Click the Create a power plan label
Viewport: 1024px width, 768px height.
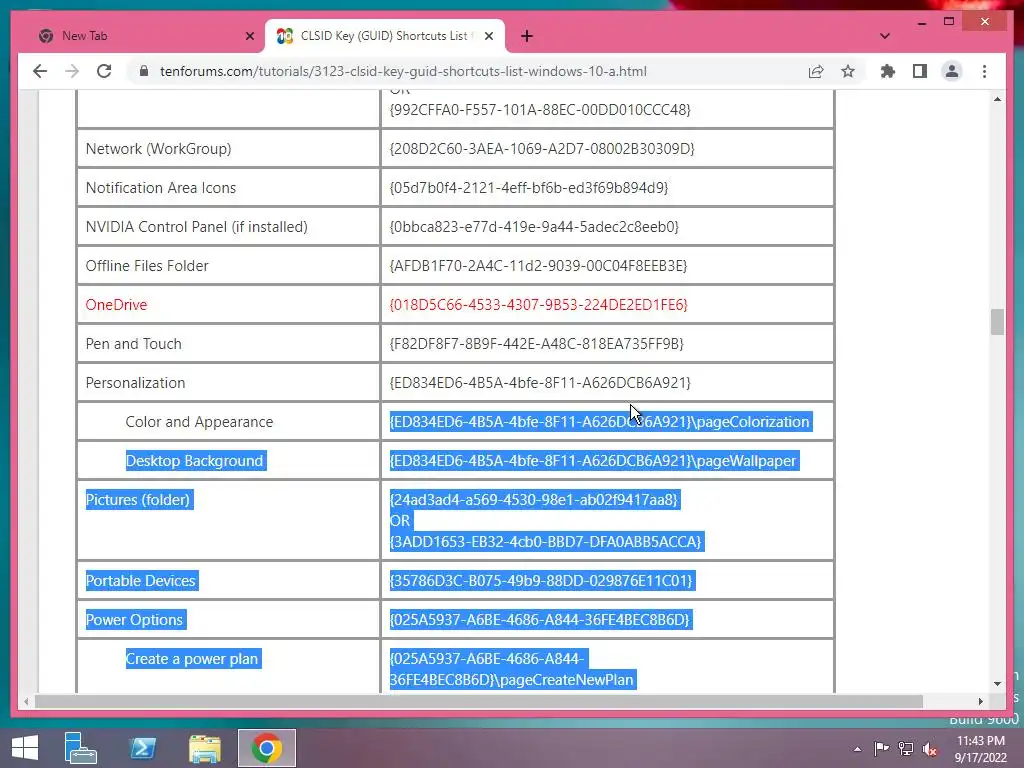(192, 660)
